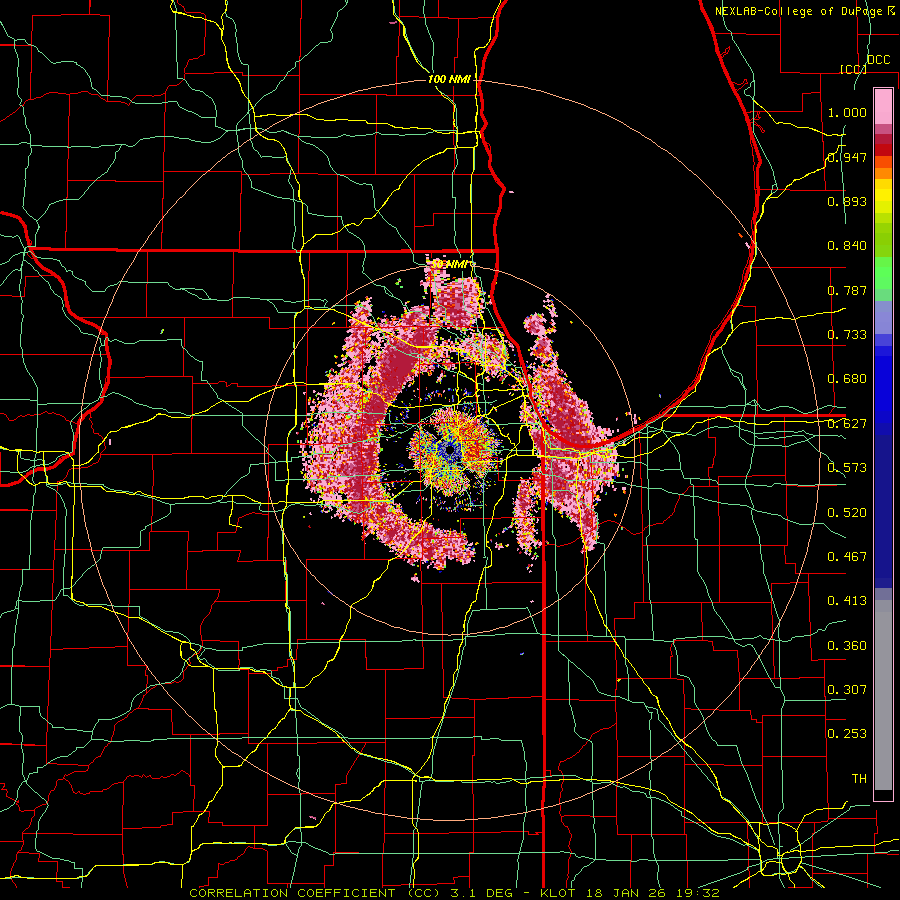
Task: Click the bright green color bar segment
Action: [883, 273]
